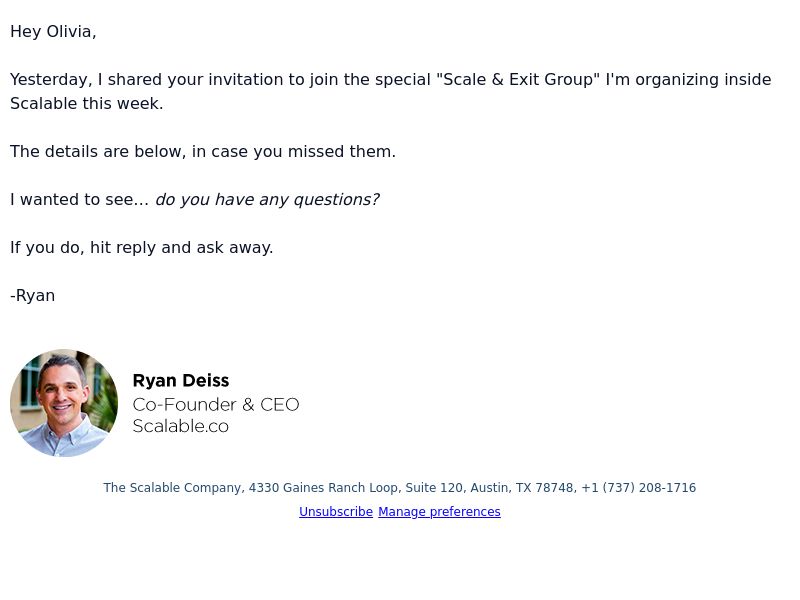800x600 pixels.
Task: Click the "Co-Founder & CEO" title text
Action: tap(216, 405)
